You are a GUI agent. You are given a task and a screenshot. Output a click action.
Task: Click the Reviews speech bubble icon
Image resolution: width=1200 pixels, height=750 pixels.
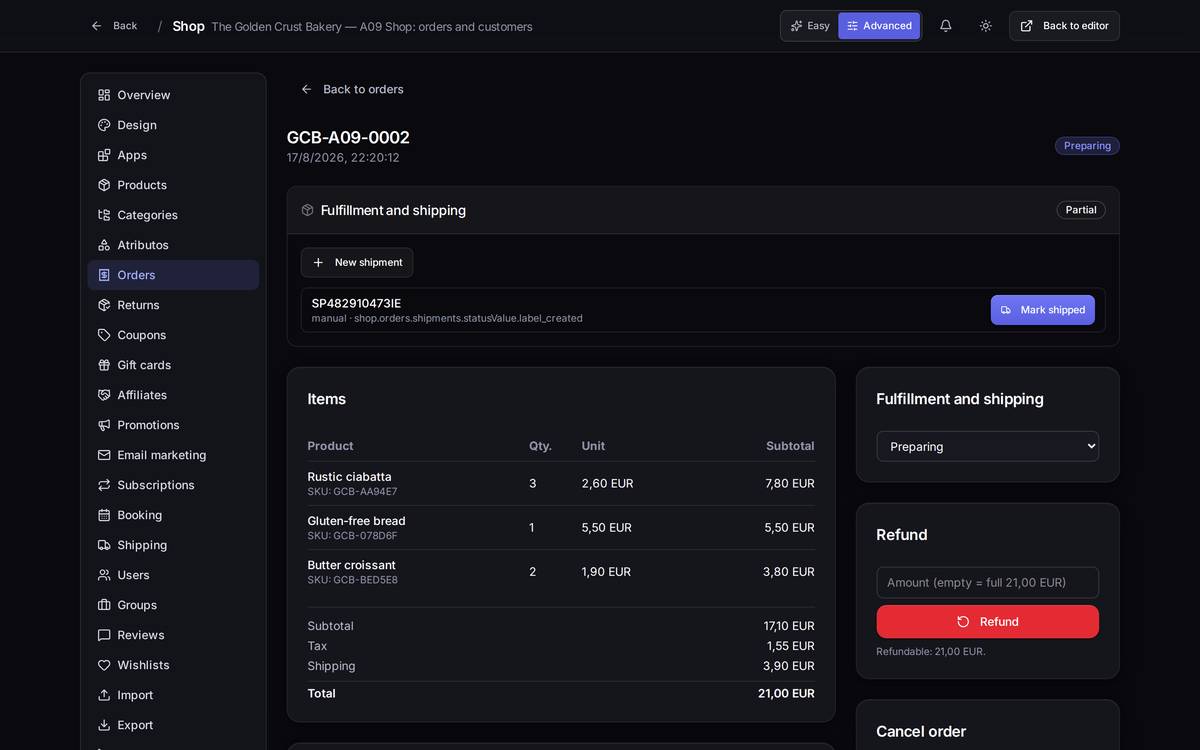pos(104,635)
